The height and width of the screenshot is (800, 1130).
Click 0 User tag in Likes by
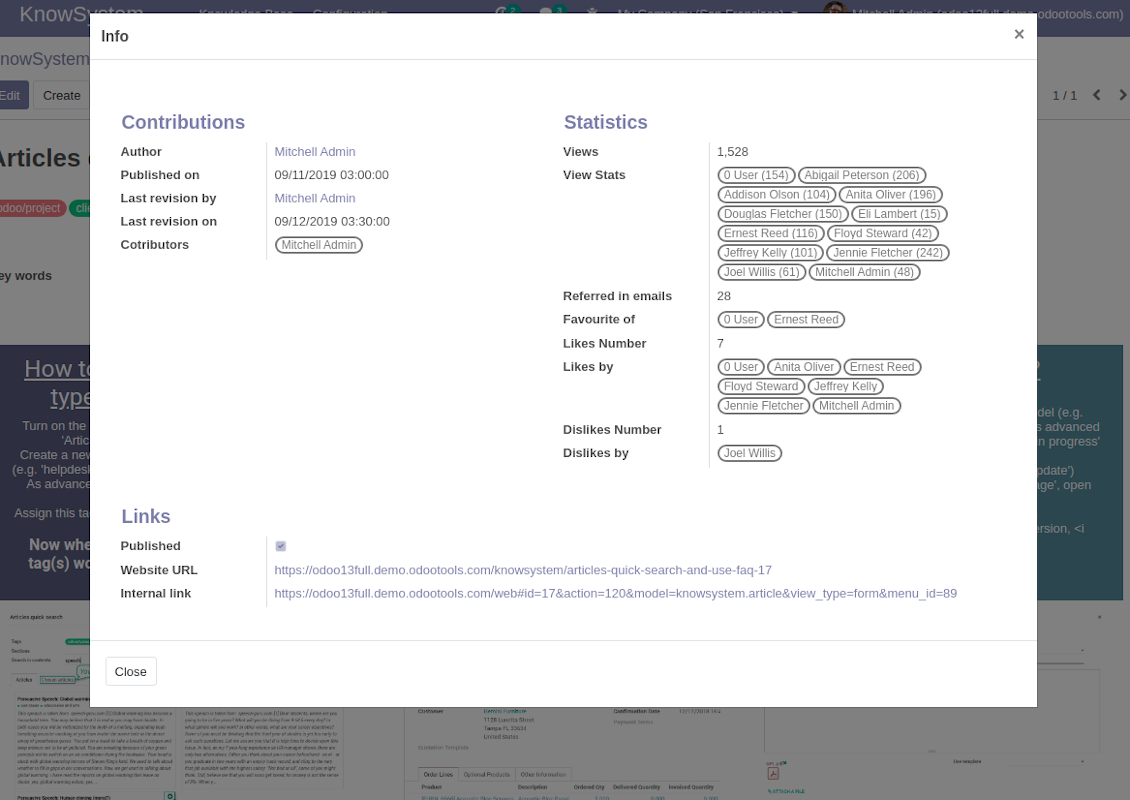(x=741, y=368)
